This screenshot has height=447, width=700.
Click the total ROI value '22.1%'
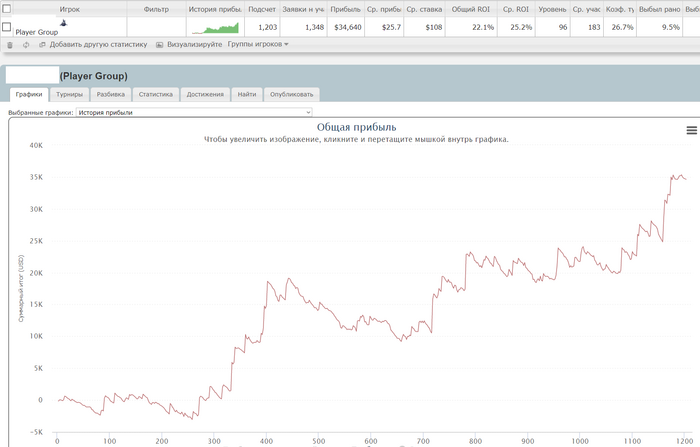point(483,27)
